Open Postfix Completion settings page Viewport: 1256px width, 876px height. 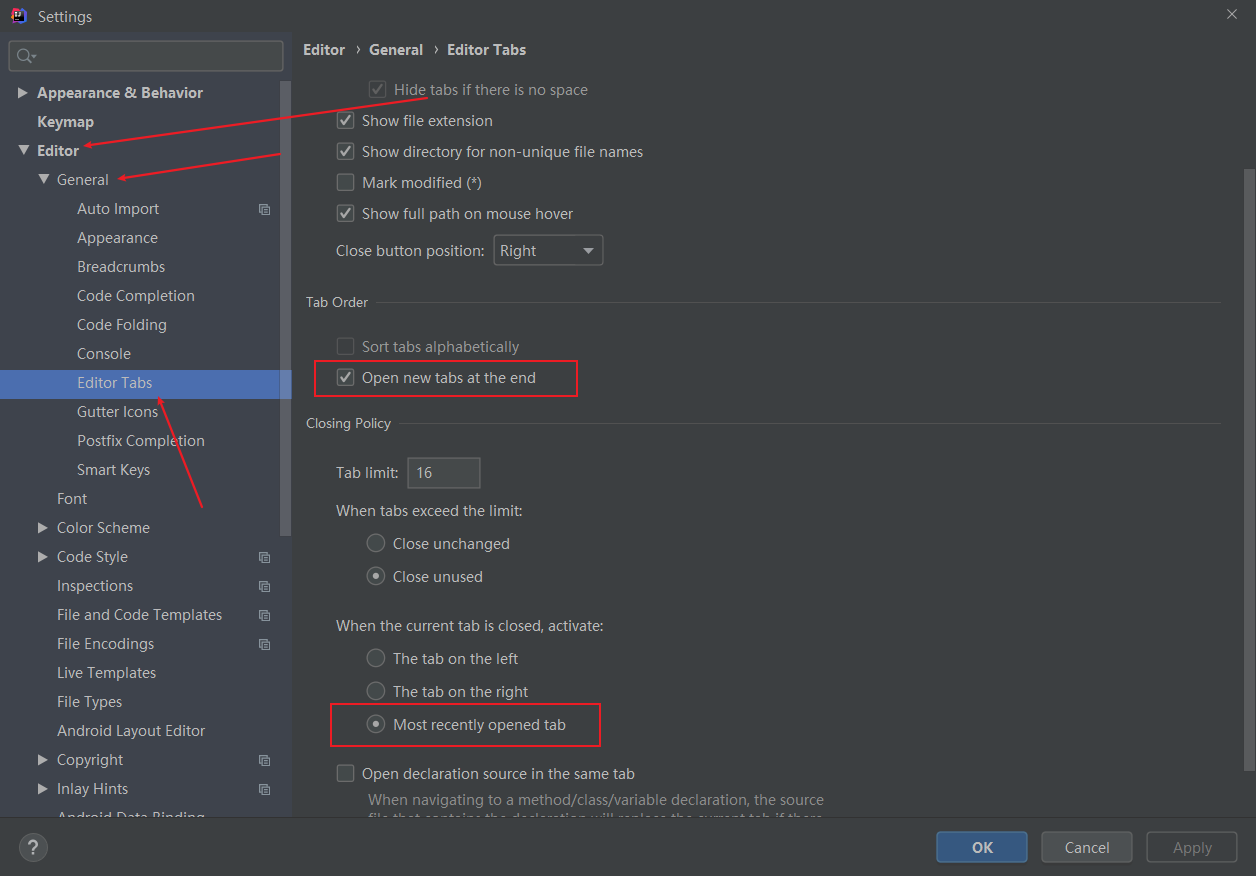point(141,441)
